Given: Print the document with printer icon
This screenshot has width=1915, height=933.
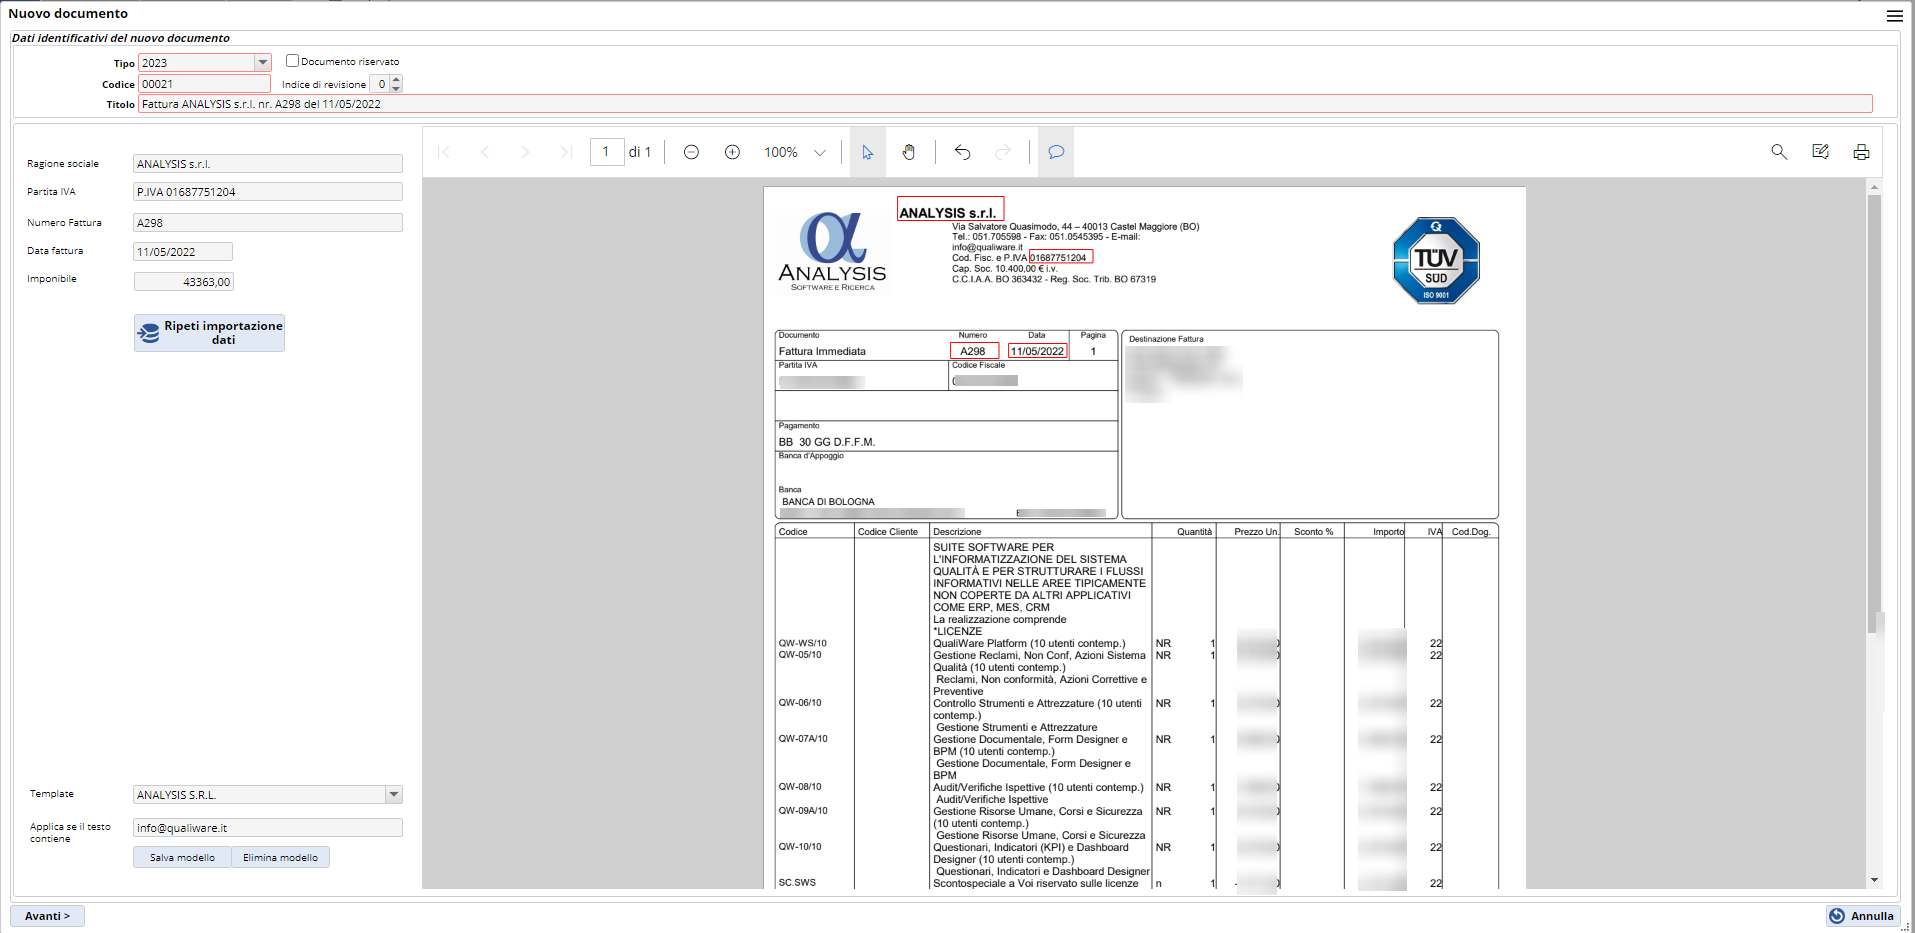Looking at the screenshot, I should click(x=1861, y=152).
